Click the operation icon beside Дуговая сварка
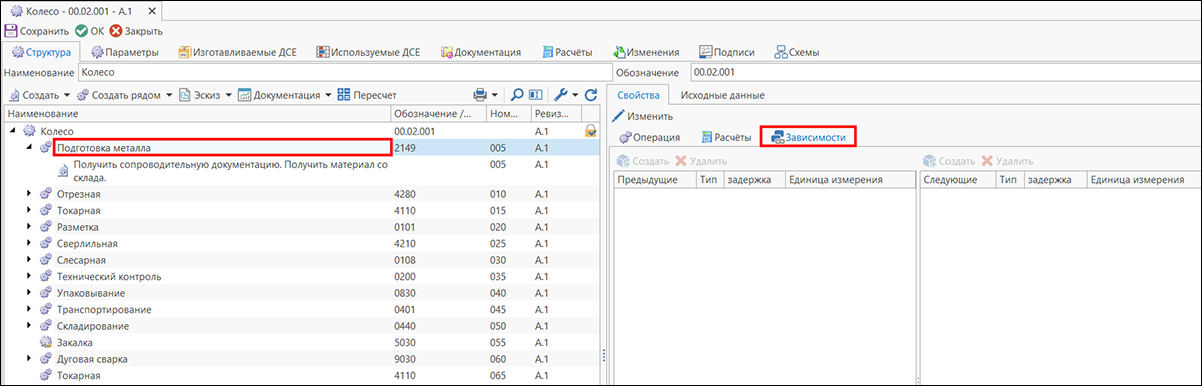 pos(45,358)
